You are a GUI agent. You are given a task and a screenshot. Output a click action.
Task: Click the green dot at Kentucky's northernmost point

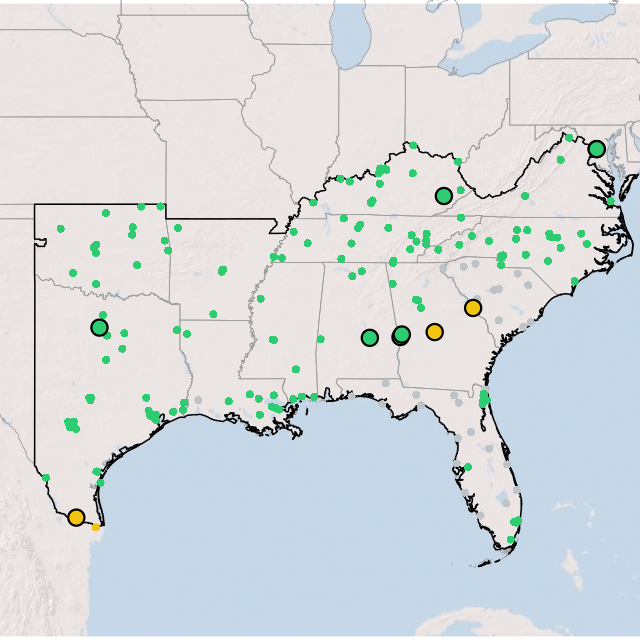point(413,145)
